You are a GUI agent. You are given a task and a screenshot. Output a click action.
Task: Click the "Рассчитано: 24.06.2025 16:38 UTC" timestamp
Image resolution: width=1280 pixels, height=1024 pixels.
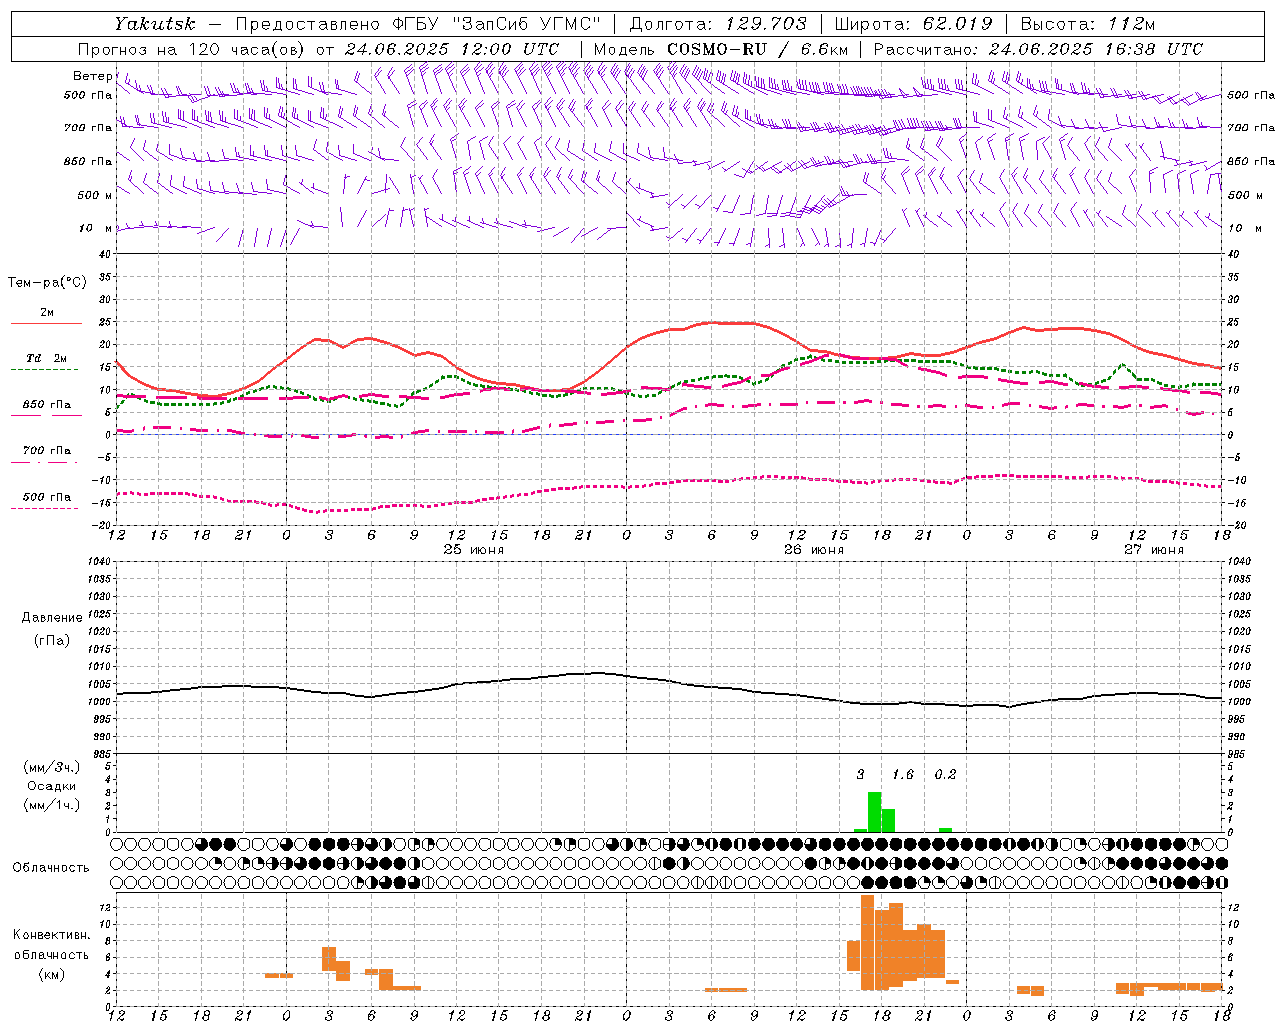pyautogui.click(x=1038, y=49)
